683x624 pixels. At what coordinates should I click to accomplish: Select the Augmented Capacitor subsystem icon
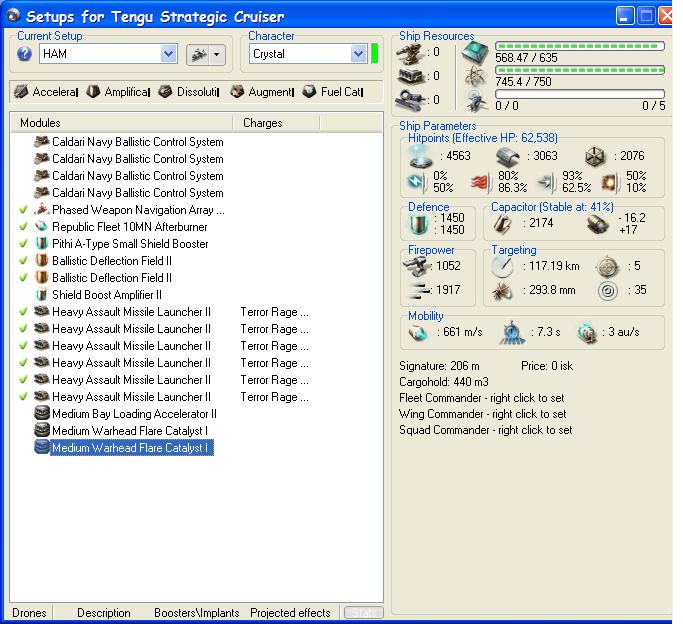point(237,91)
